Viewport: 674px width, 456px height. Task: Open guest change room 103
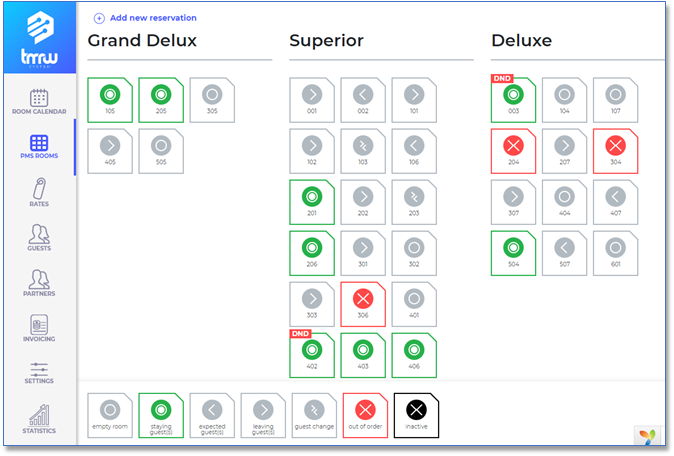coord(364,151)
